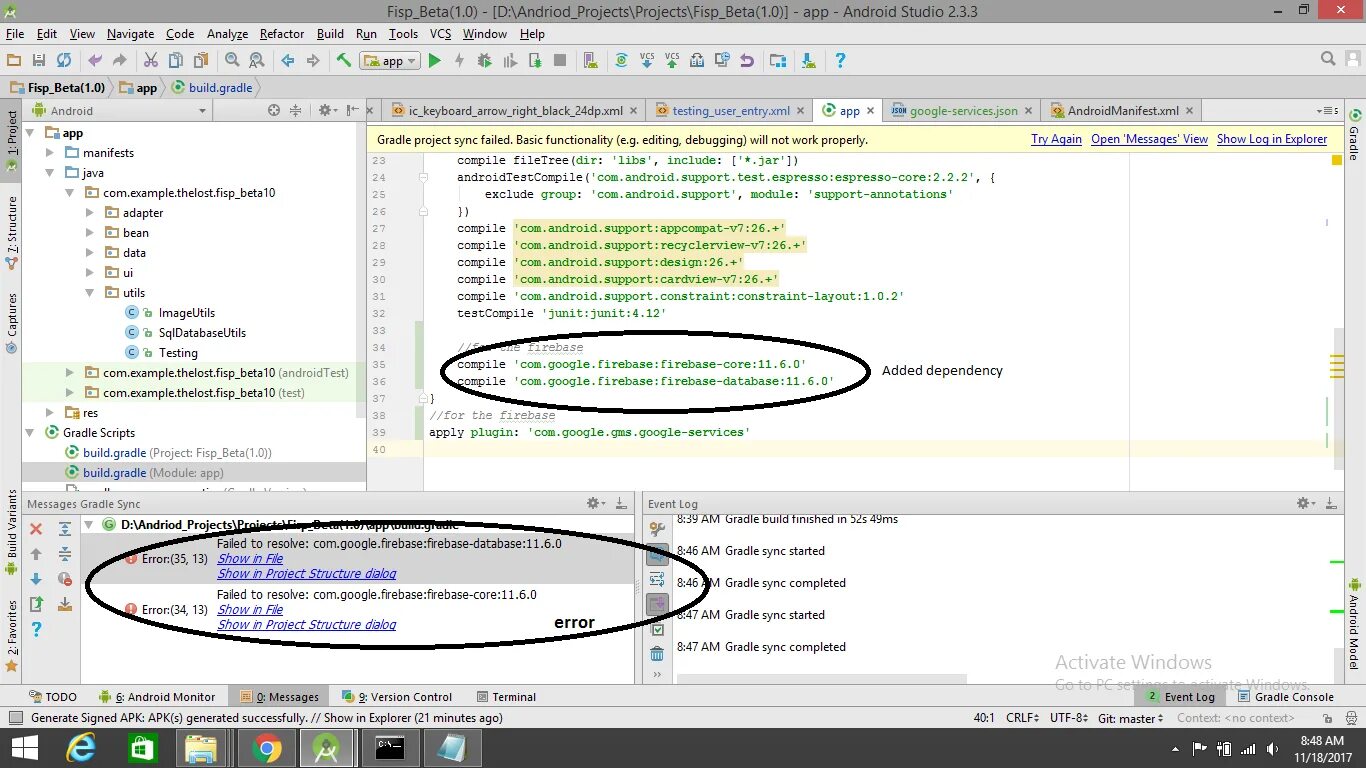Image resolution: width=1366 pixels, height=768 pixels.
Task: Click Clear All trash icon in Event Log
Action: point(657,654)
